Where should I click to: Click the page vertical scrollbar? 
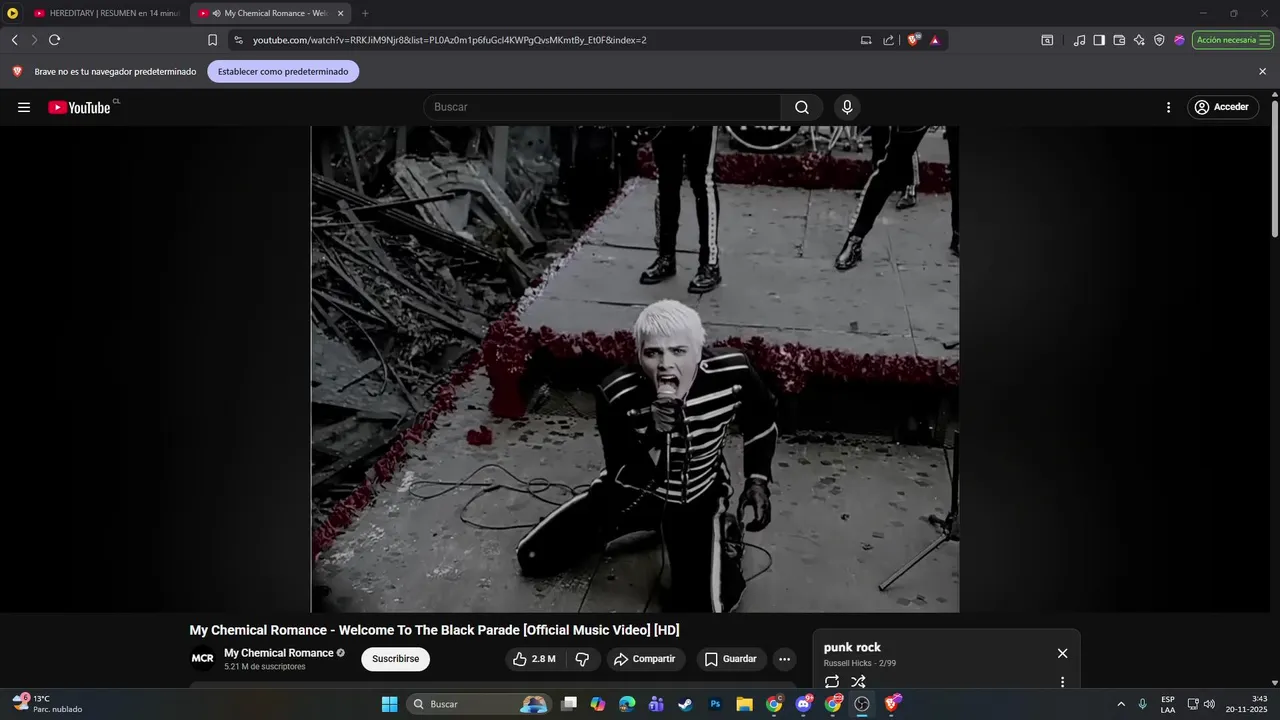tap(1274, 168)
